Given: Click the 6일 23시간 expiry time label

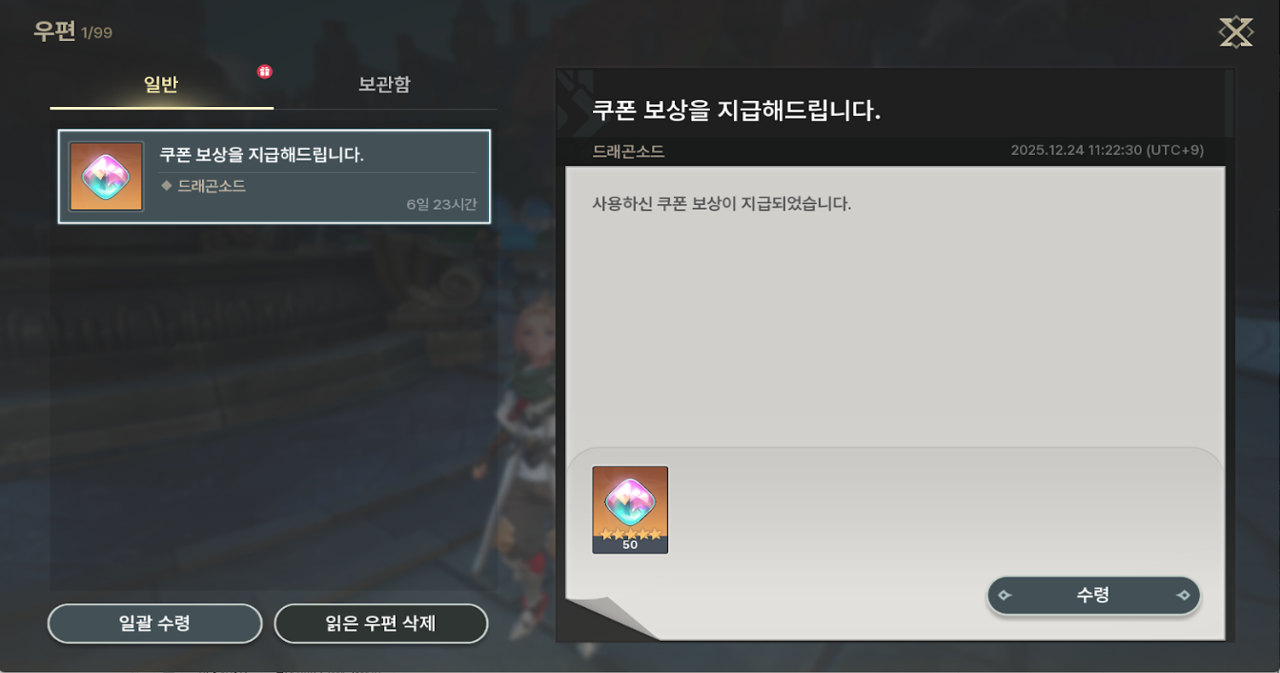Looking at the screenshot, I should click(441, 204).
